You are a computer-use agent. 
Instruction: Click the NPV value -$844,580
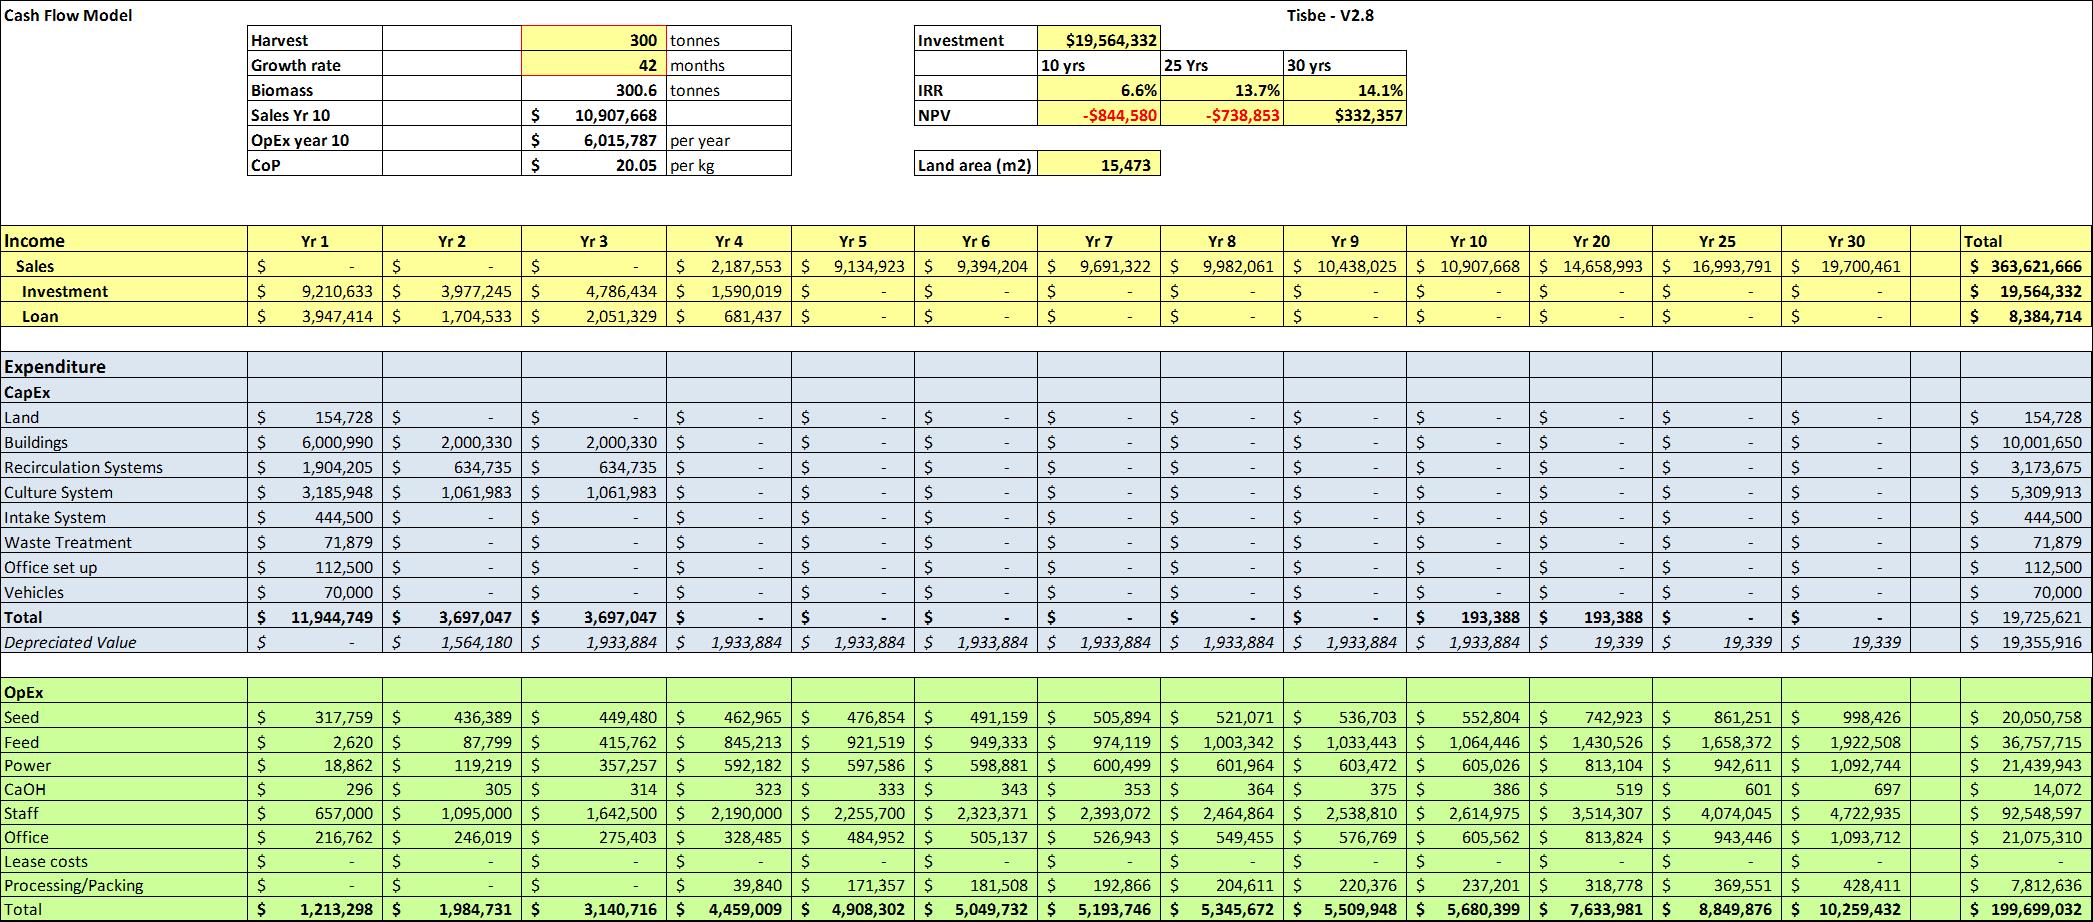tap(1099, 114)
